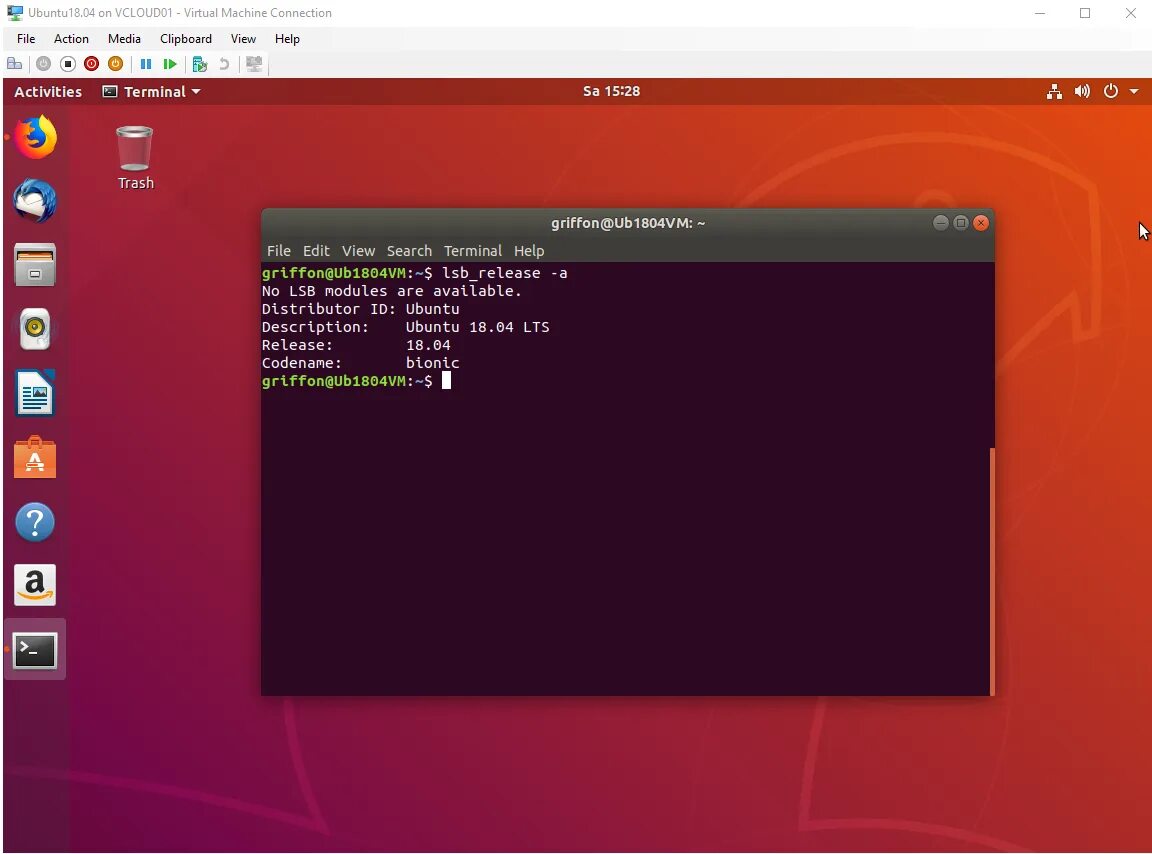The width and height of the screenshot is (1152, 854).
Task: Select the Terminal icon in the dock
Action: [x=35, y=650]
